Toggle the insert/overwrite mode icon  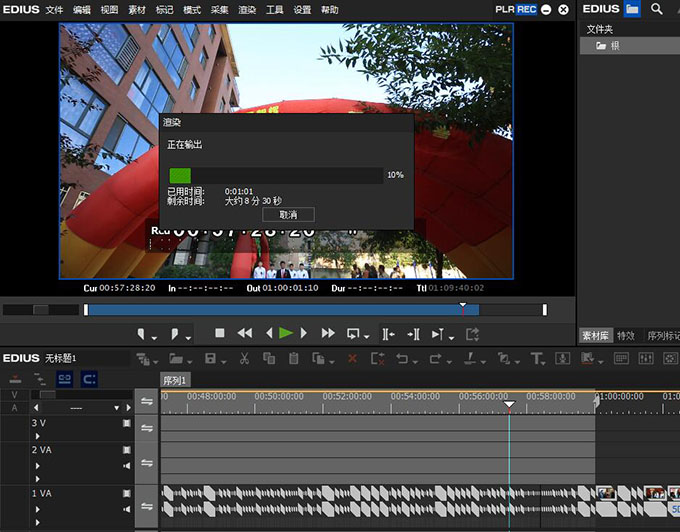15,380
